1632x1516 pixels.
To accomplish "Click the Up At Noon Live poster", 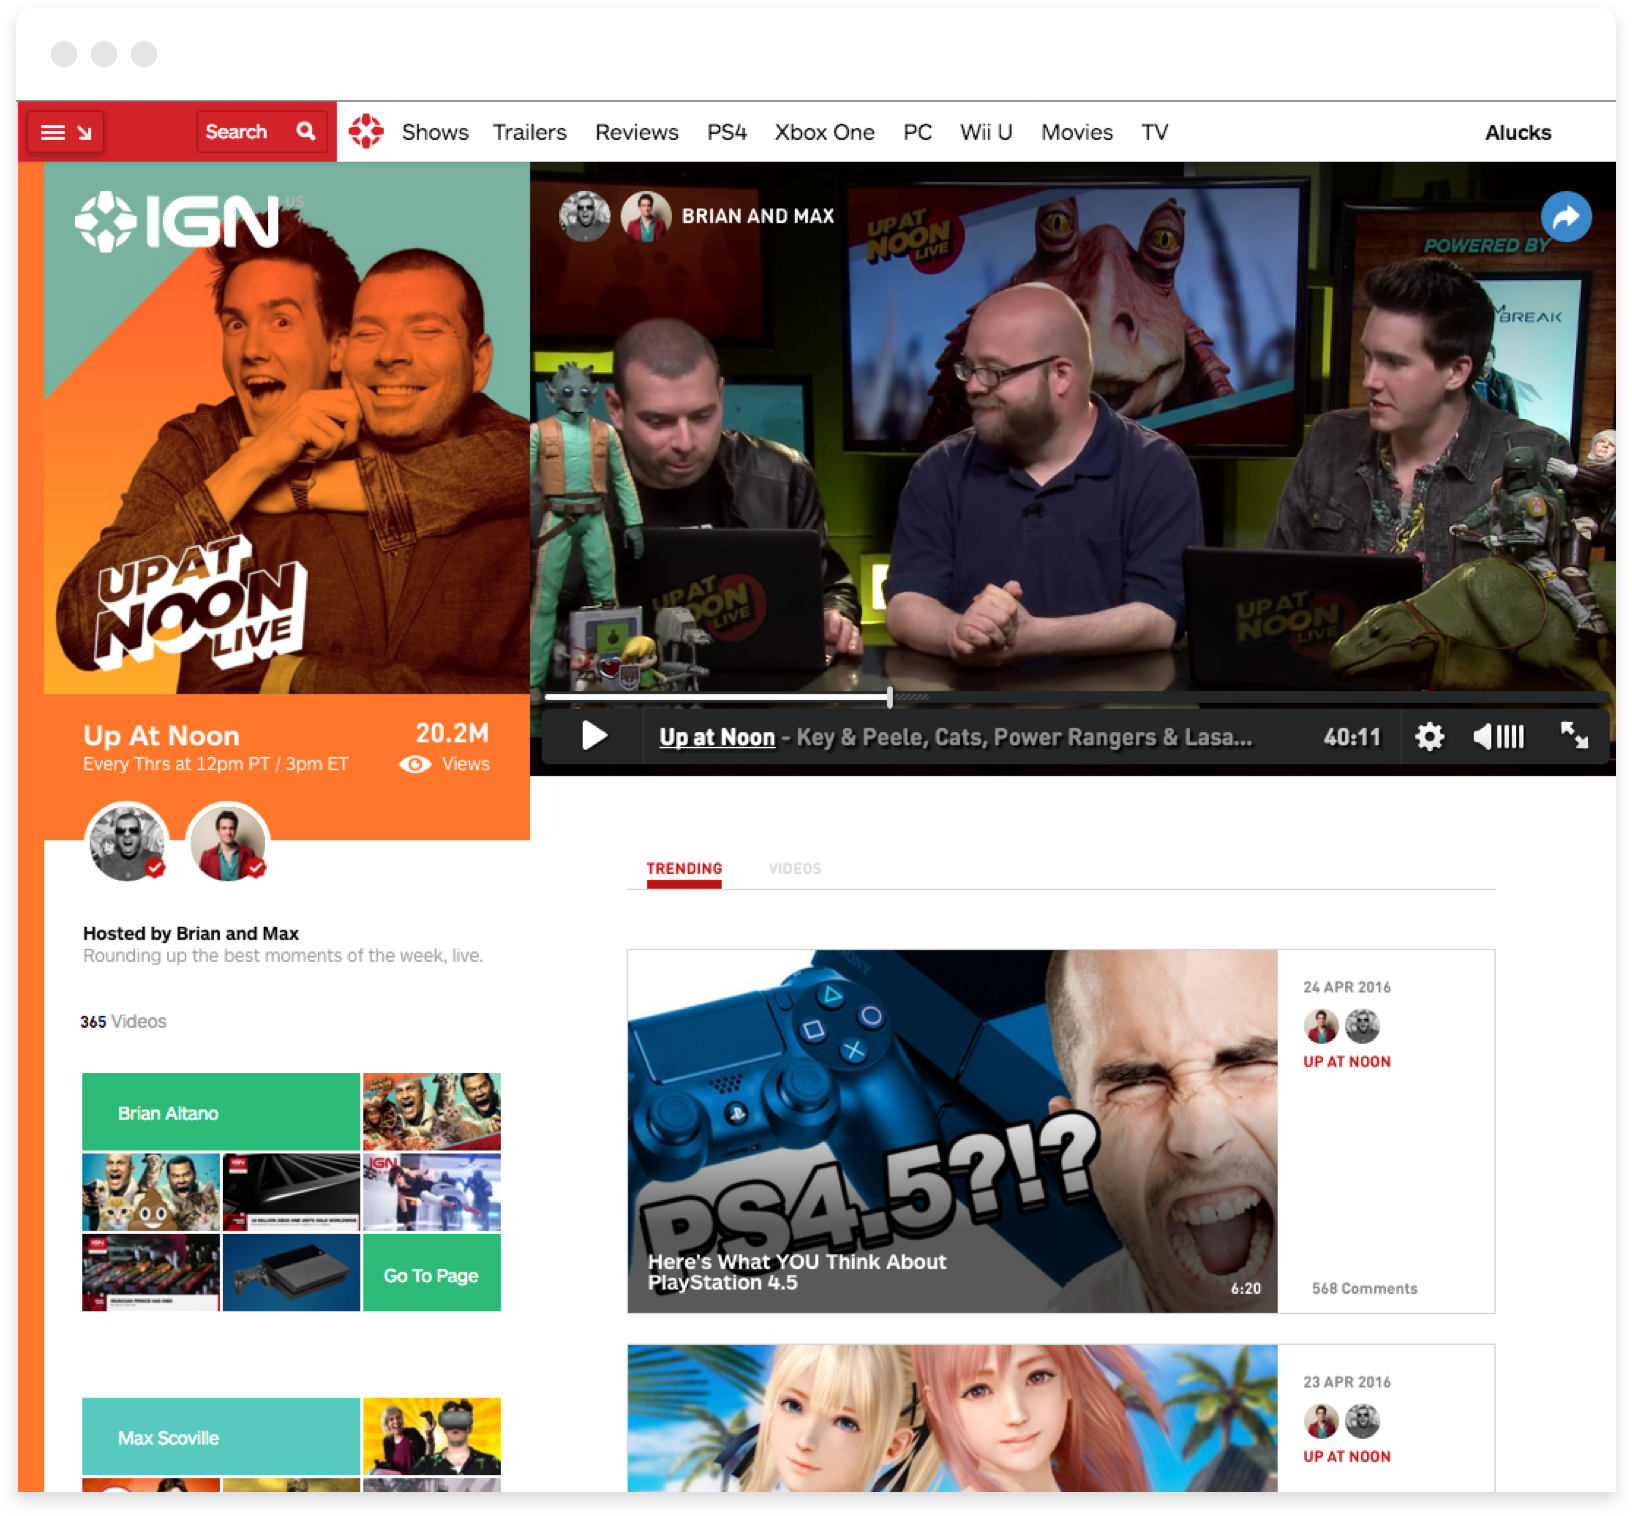I will tap(287, 428).
